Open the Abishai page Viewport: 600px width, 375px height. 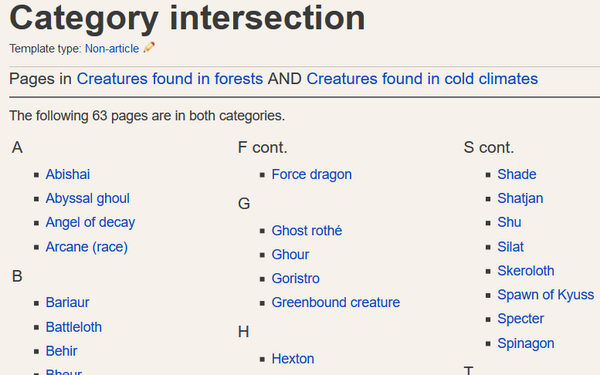click(x=68, y=174)
